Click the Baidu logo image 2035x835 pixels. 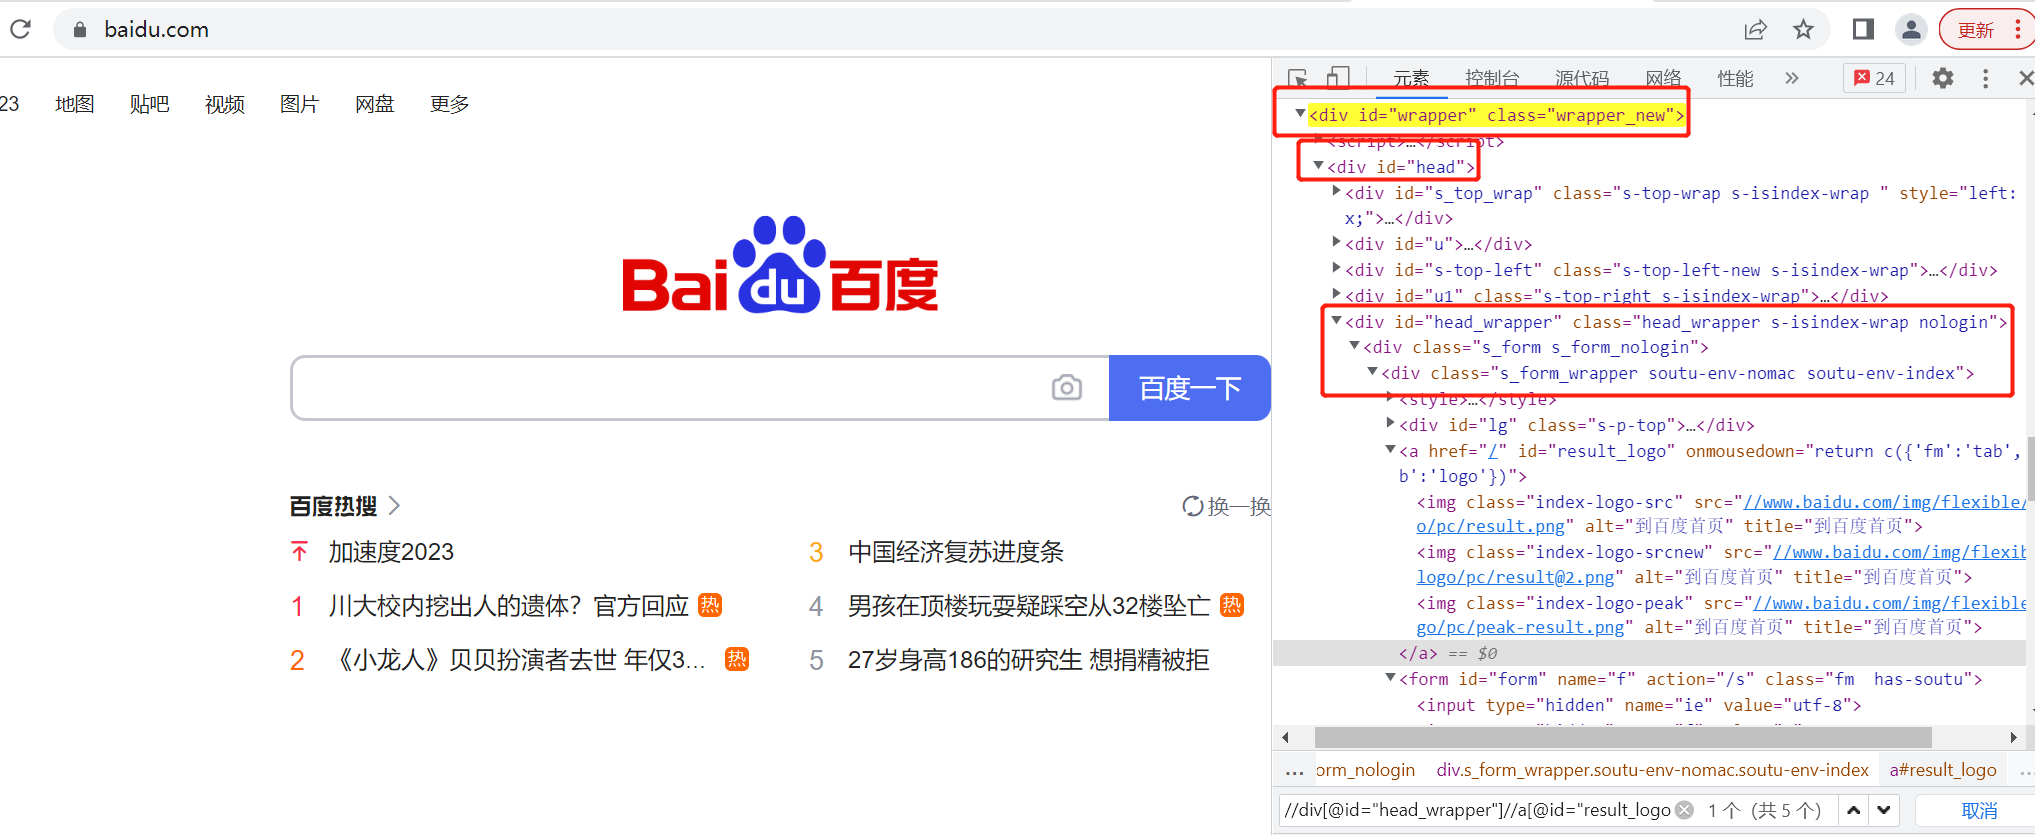[x=780, y=265]
